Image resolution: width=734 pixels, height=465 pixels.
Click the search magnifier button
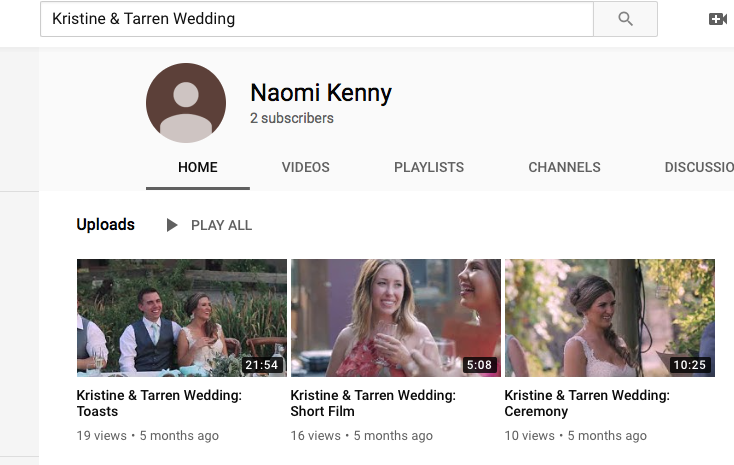(x=625, y=19)
